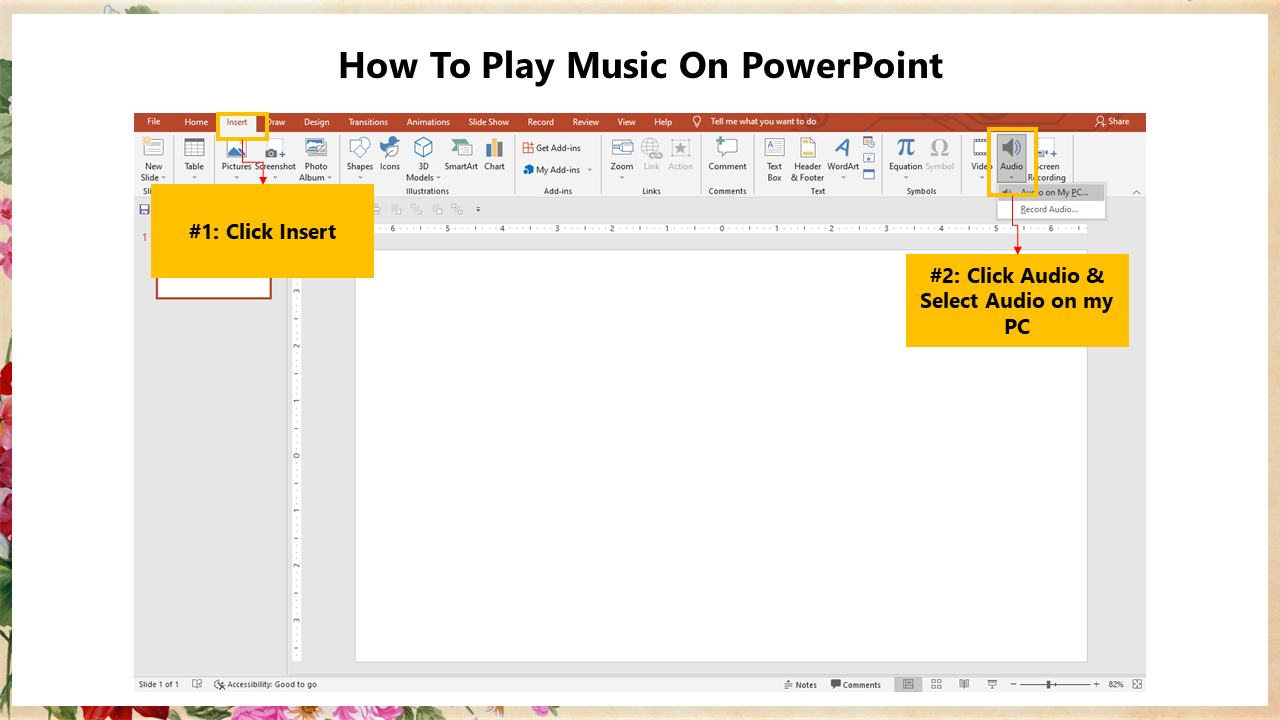Start Slide Show from status bar
Viewport: 1280px width, 720px height.
(x=992, y=684)
